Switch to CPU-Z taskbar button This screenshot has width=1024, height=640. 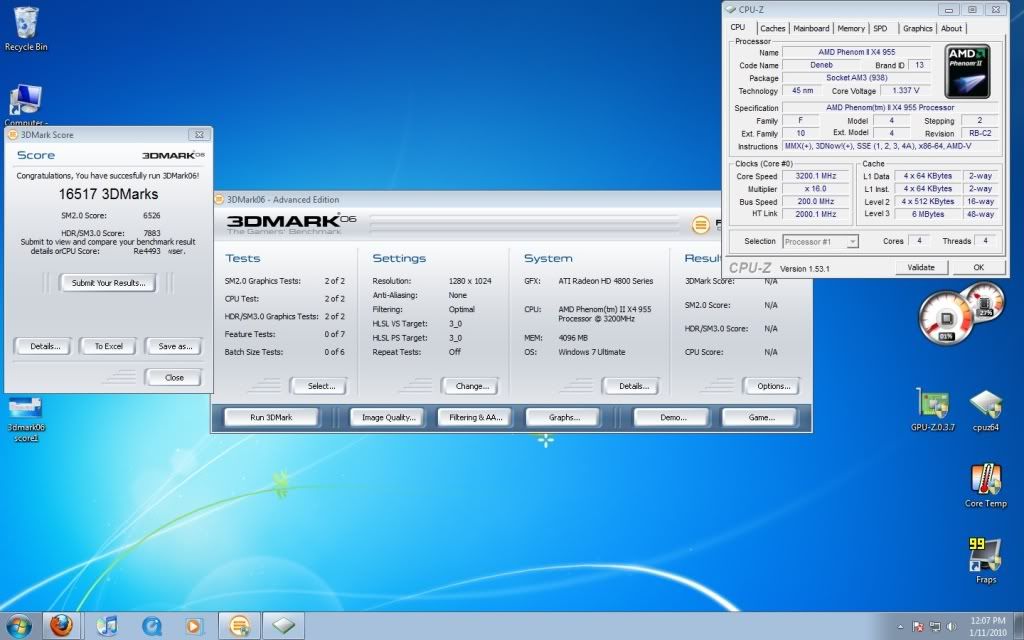coord(283,626)
